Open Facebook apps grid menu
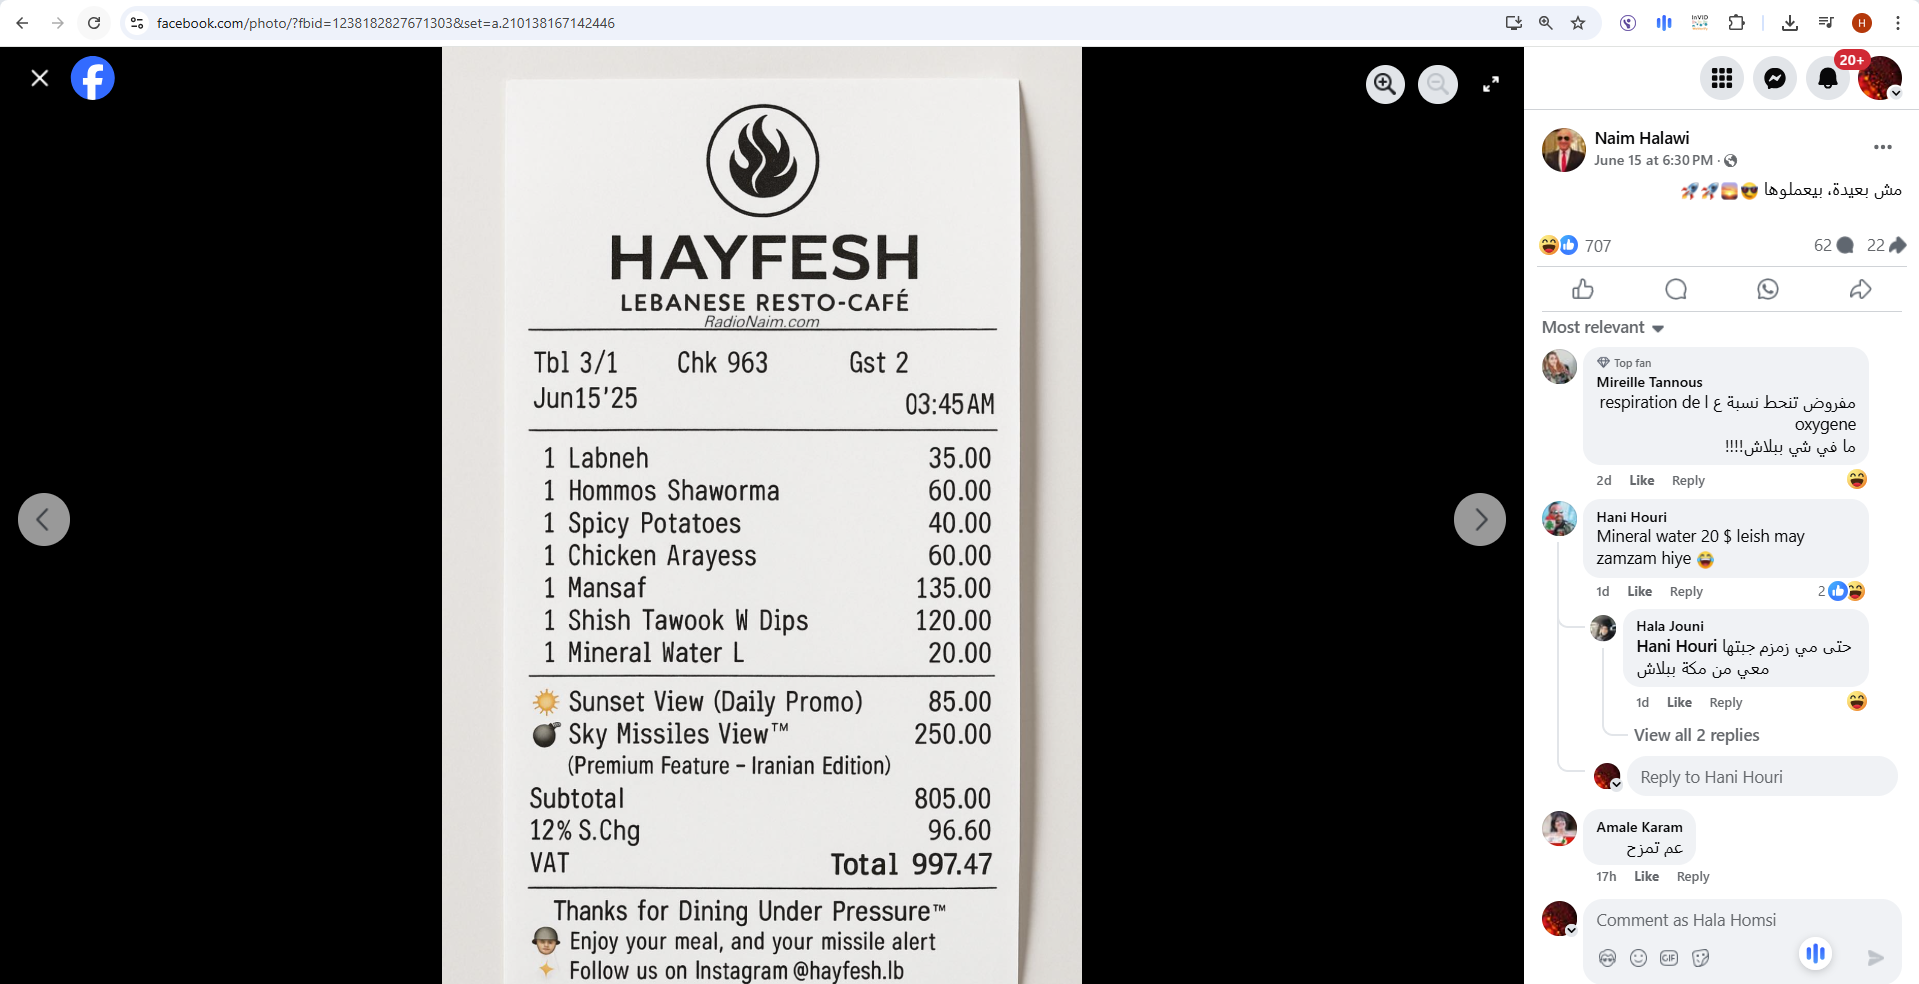Image resolution: width=1919 pixels, height=984 pixels. pyautogui.click(x=1721, y=78)
